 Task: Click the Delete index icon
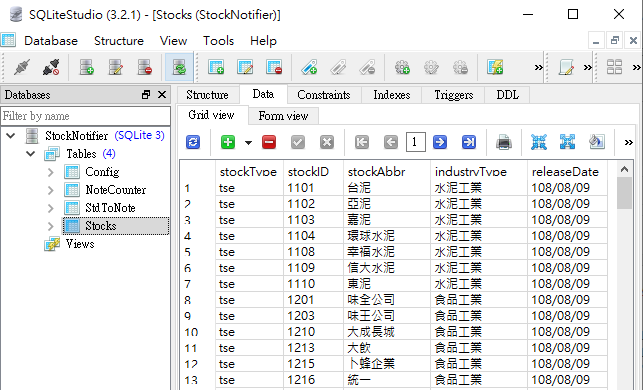367,67
